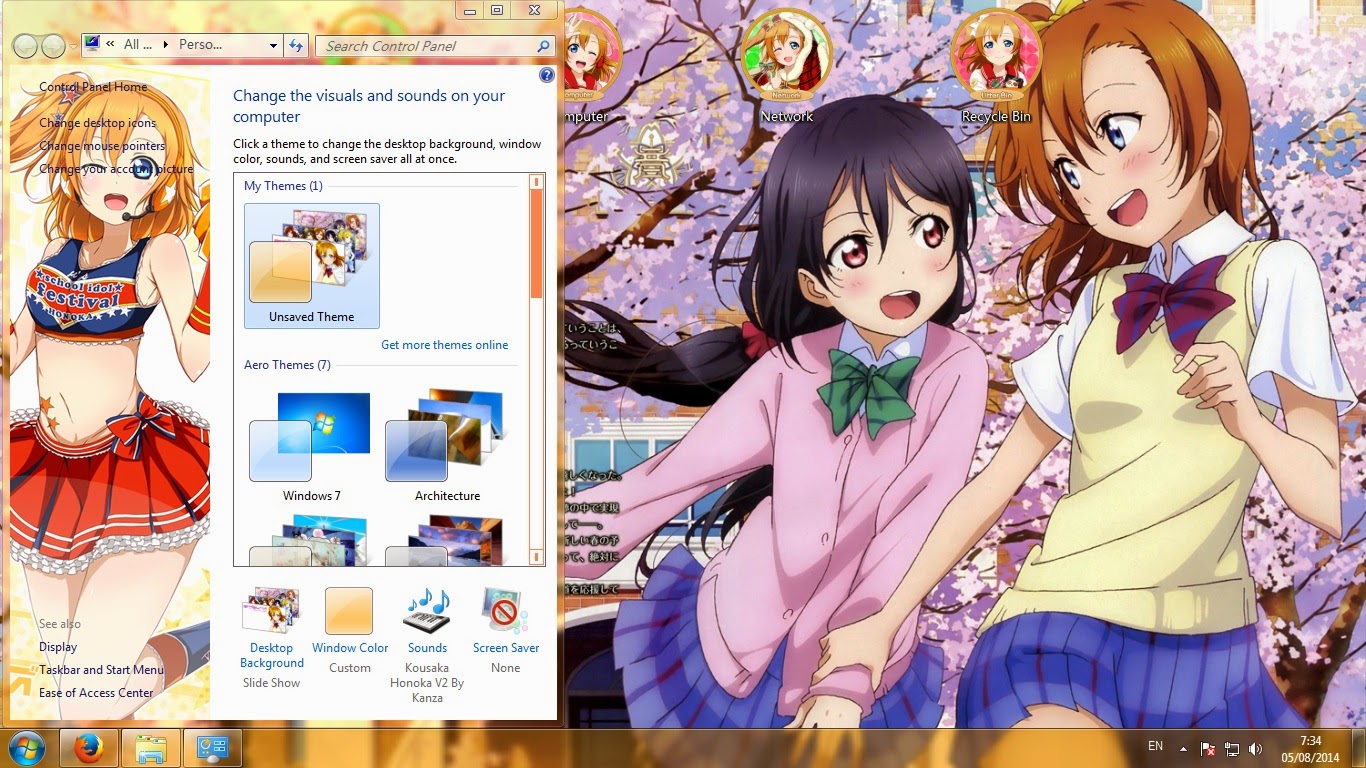
Task: Open Ease of Access Center link
Action: 96,693
